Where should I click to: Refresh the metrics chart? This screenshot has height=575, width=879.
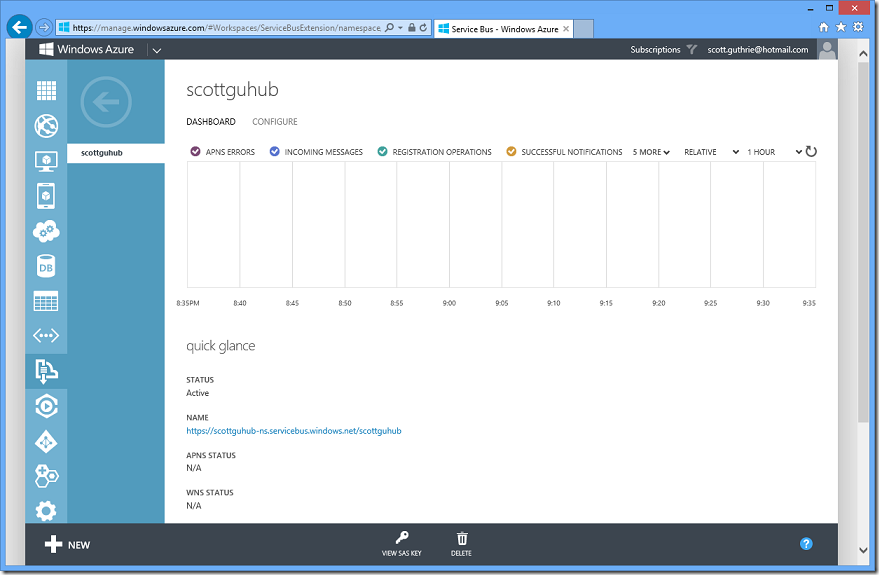[811, 151]
